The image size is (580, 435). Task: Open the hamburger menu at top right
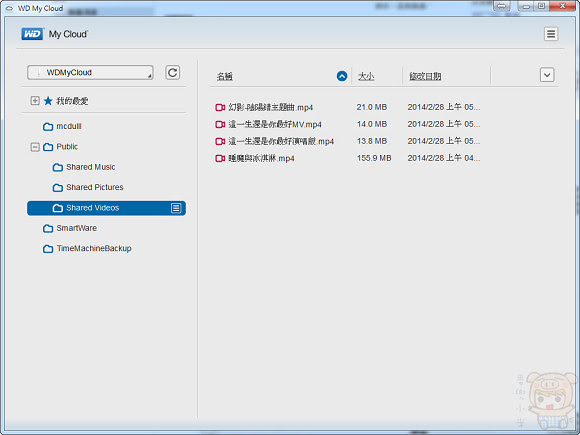coord(551,34)
